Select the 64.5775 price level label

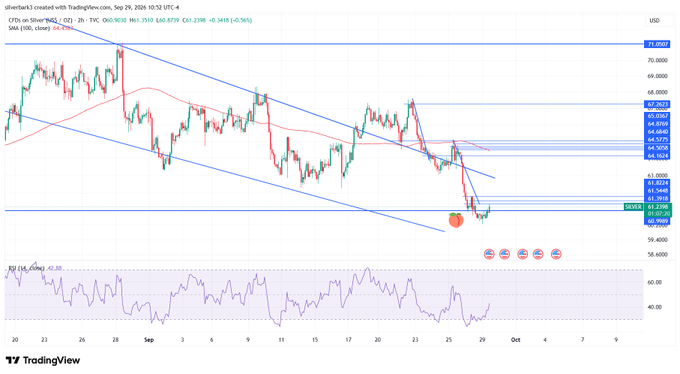(x=657, y=140)
